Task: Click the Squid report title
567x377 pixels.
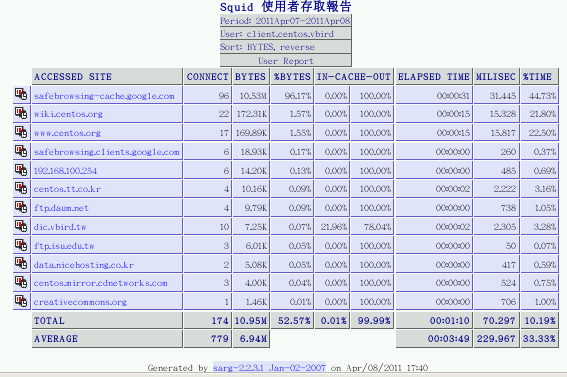Action: (x=286, y=7)
